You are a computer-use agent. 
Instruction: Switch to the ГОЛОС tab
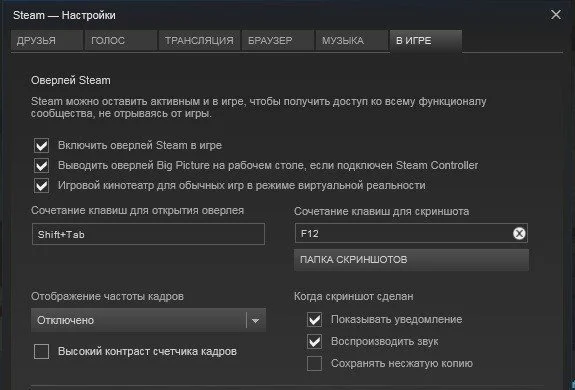(x=121, y=40)
